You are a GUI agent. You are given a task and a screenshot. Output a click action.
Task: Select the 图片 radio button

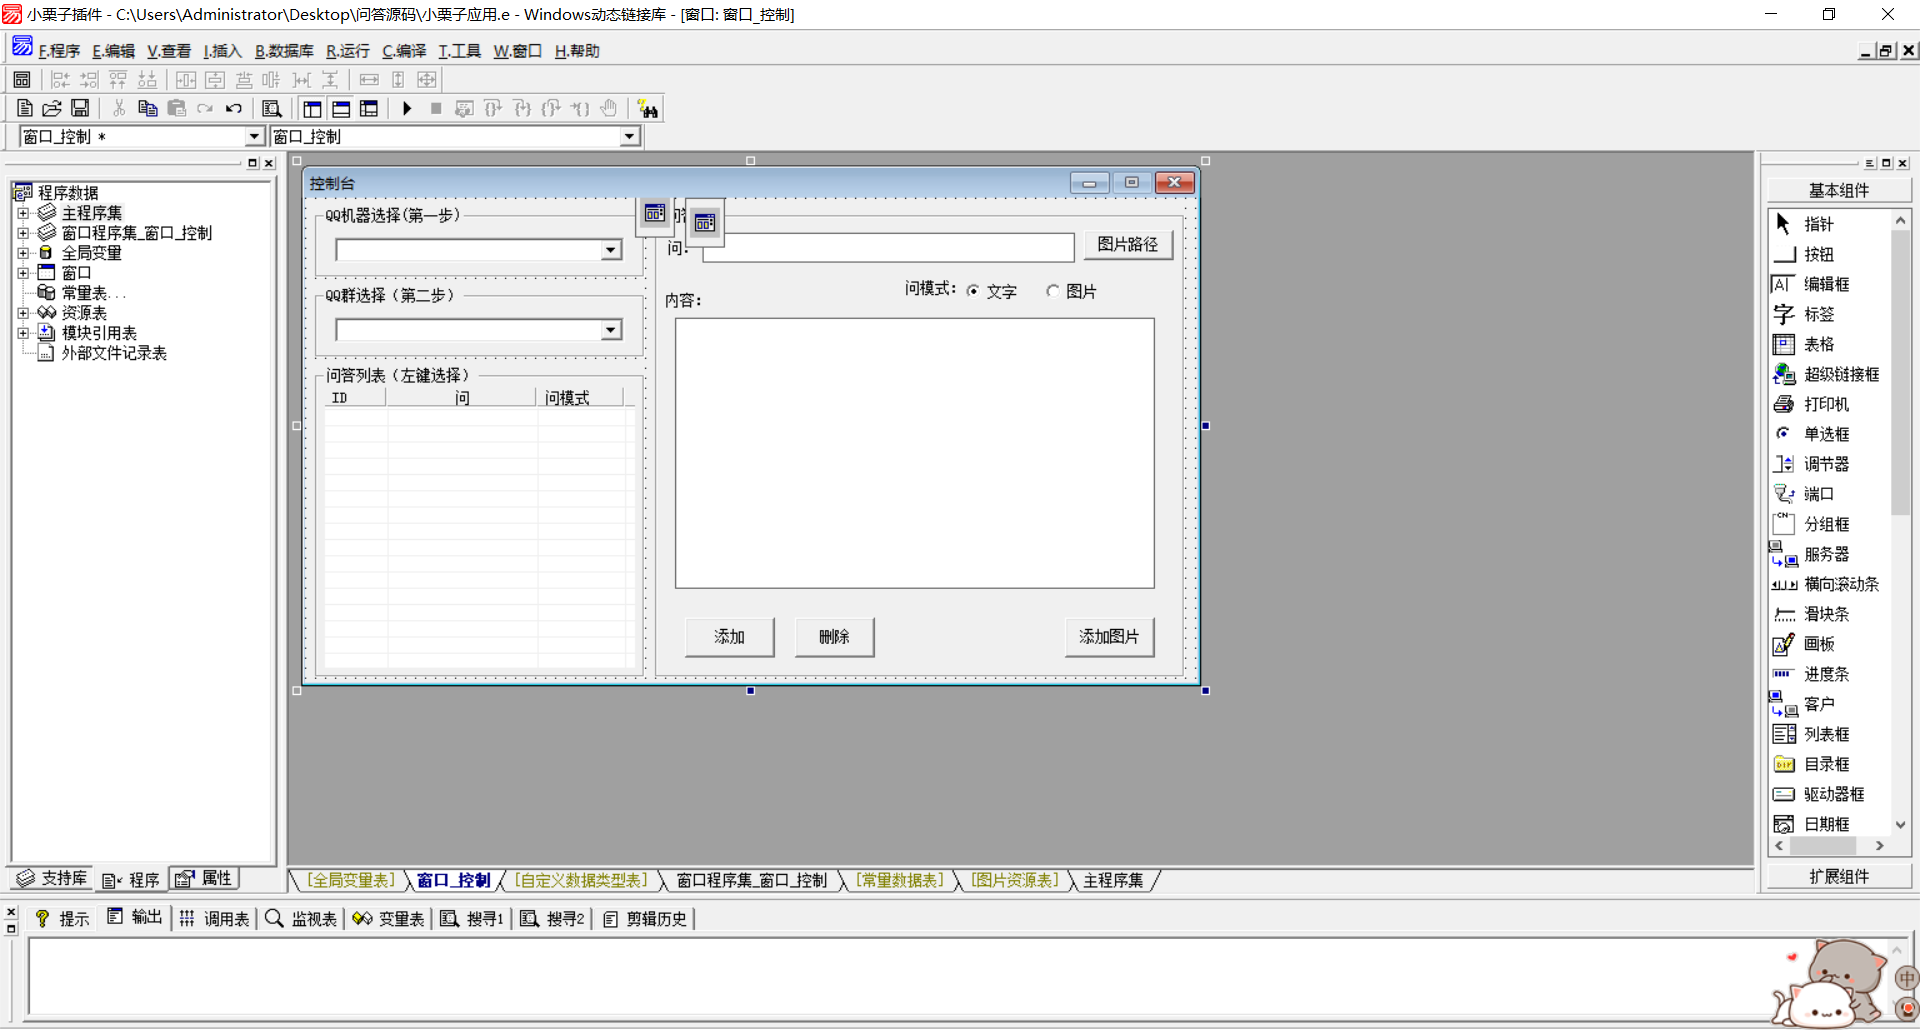(1053, 291)
